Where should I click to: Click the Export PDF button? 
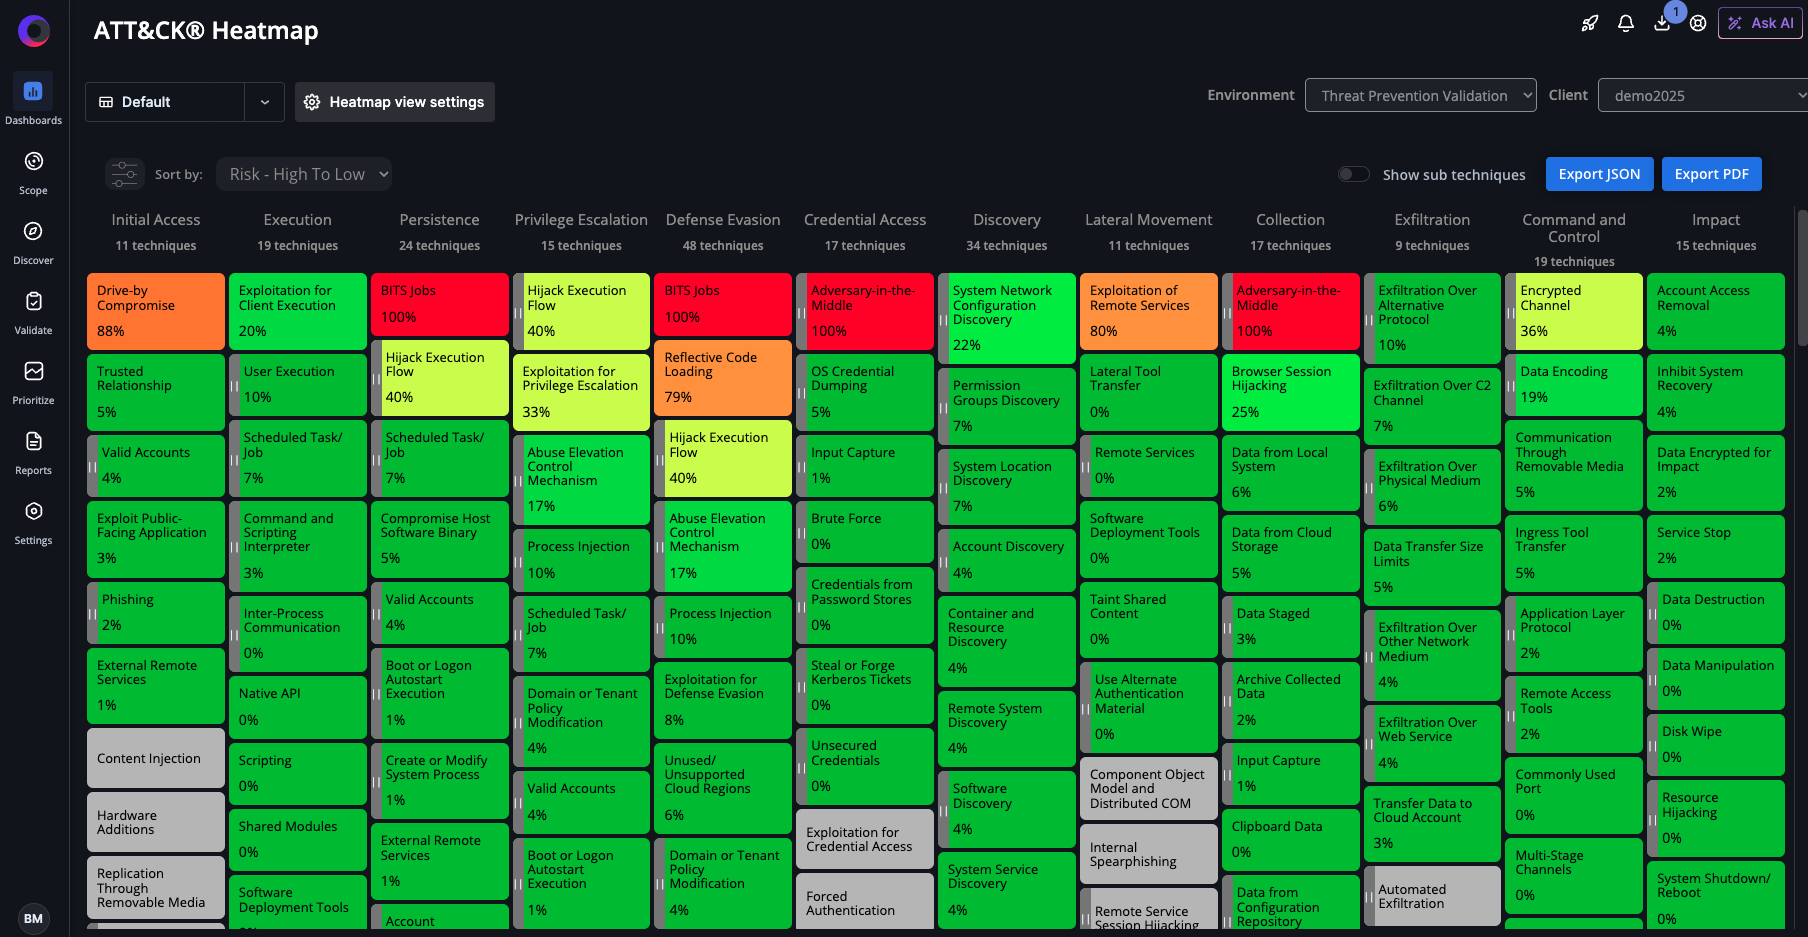[x=1711, y=174]
